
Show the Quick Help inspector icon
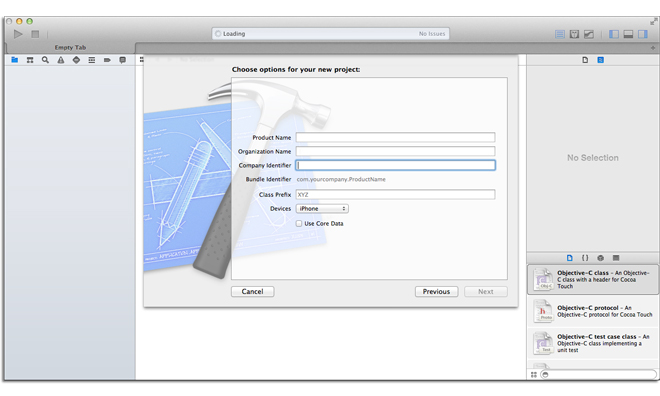(x=601, y=60)
